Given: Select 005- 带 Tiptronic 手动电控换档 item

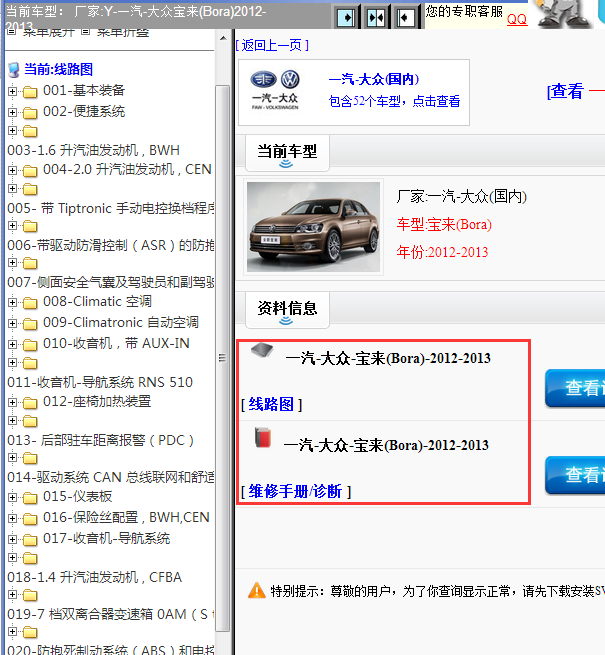Looking at the screenshot, I should point(111,208).
